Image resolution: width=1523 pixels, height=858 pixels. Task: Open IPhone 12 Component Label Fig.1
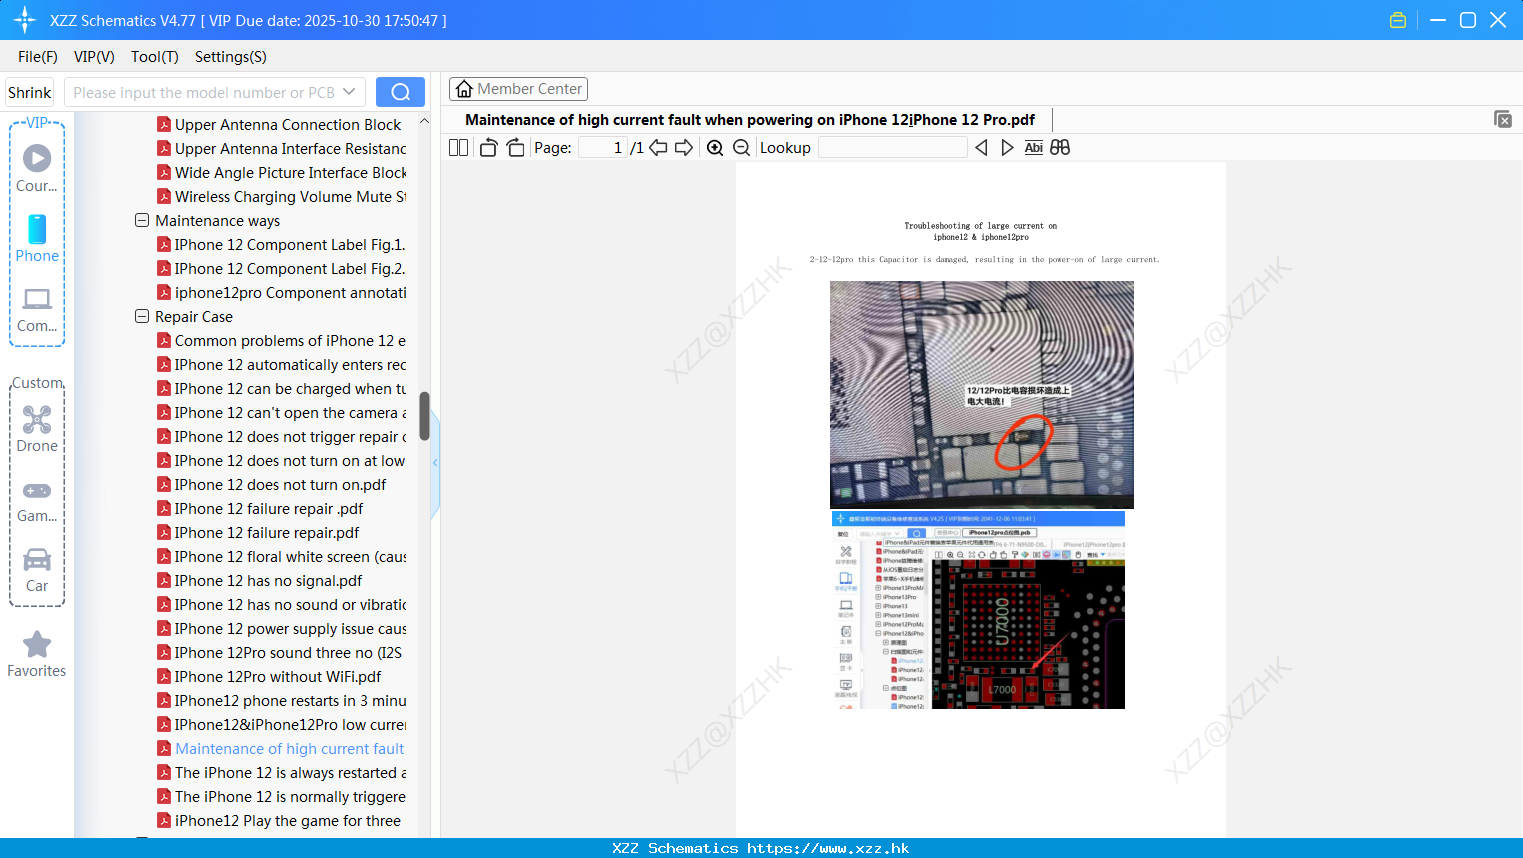click(x=281, y=244)
